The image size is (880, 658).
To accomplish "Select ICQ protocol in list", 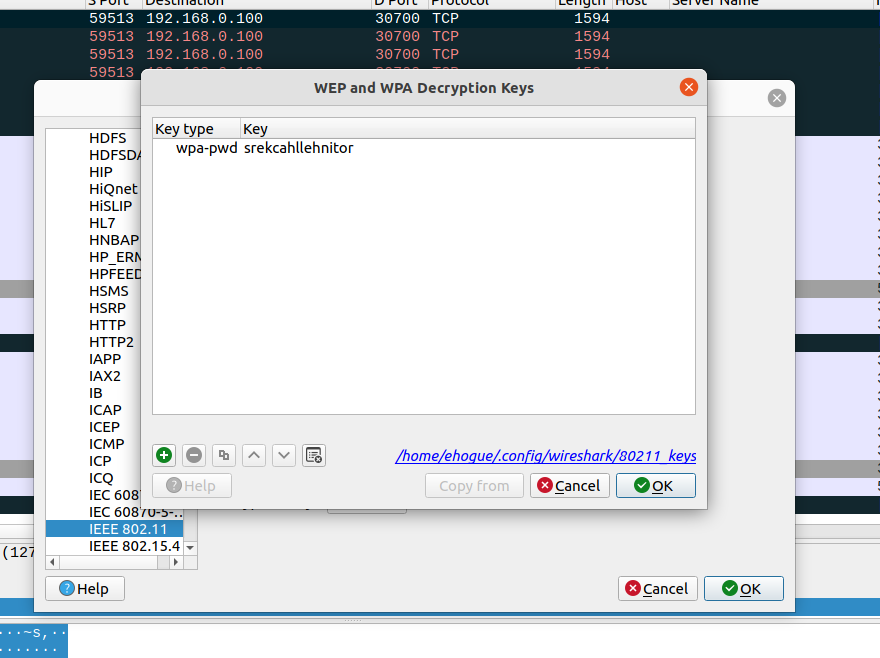I will (x=101, y=478).
